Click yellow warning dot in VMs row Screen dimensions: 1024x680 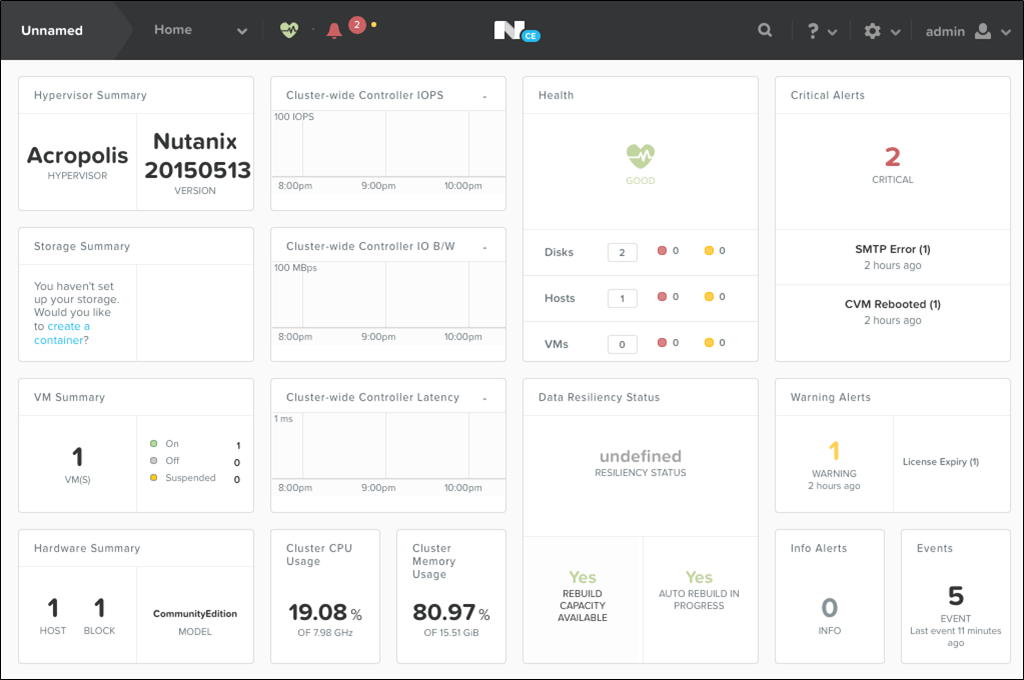pos(709,342)
